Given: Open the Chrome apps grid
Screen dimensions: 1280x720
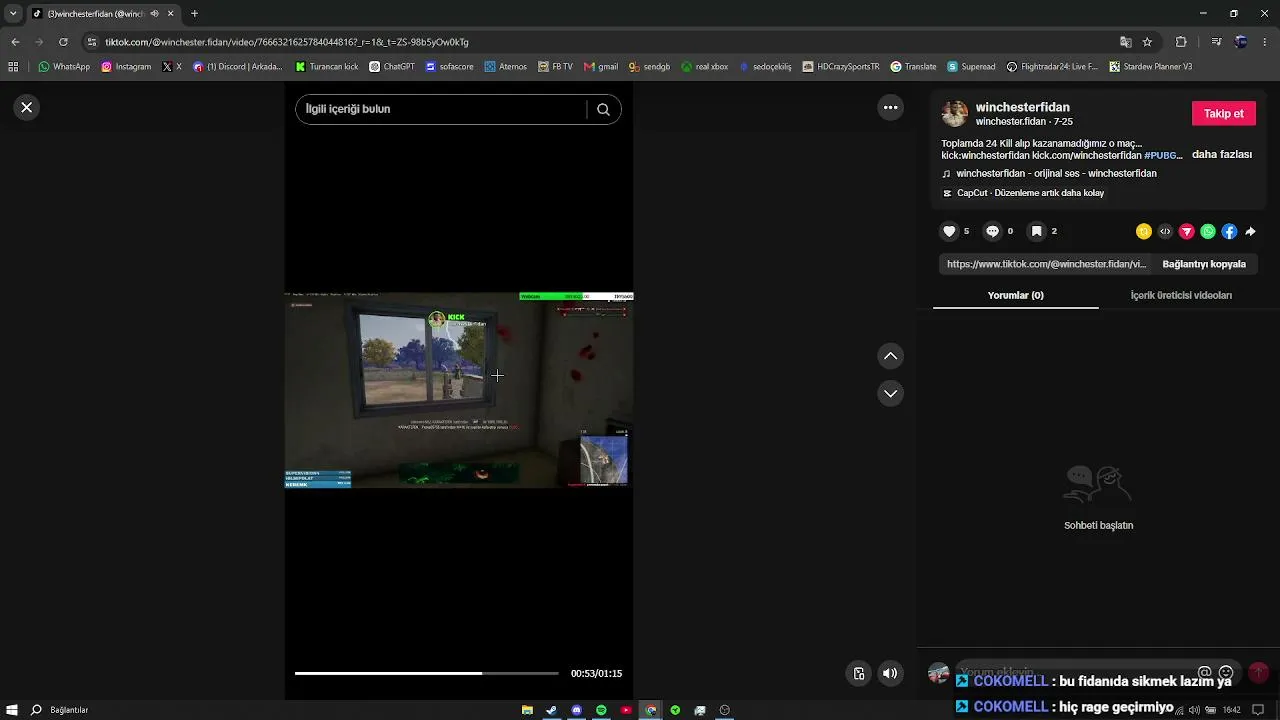Looking at the screenshot, I should pyautogui.click(x=13, y=67).
